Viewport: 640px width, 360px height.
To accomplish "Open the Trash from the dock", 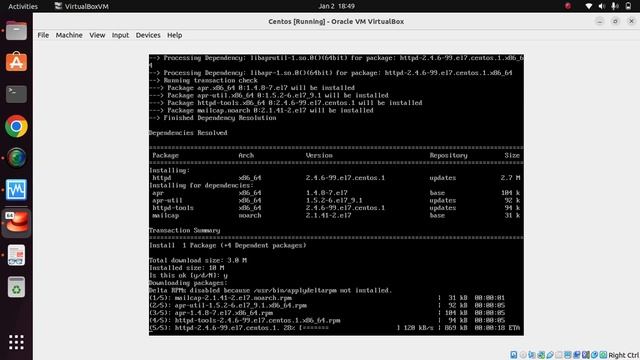I will click(16, 287).
